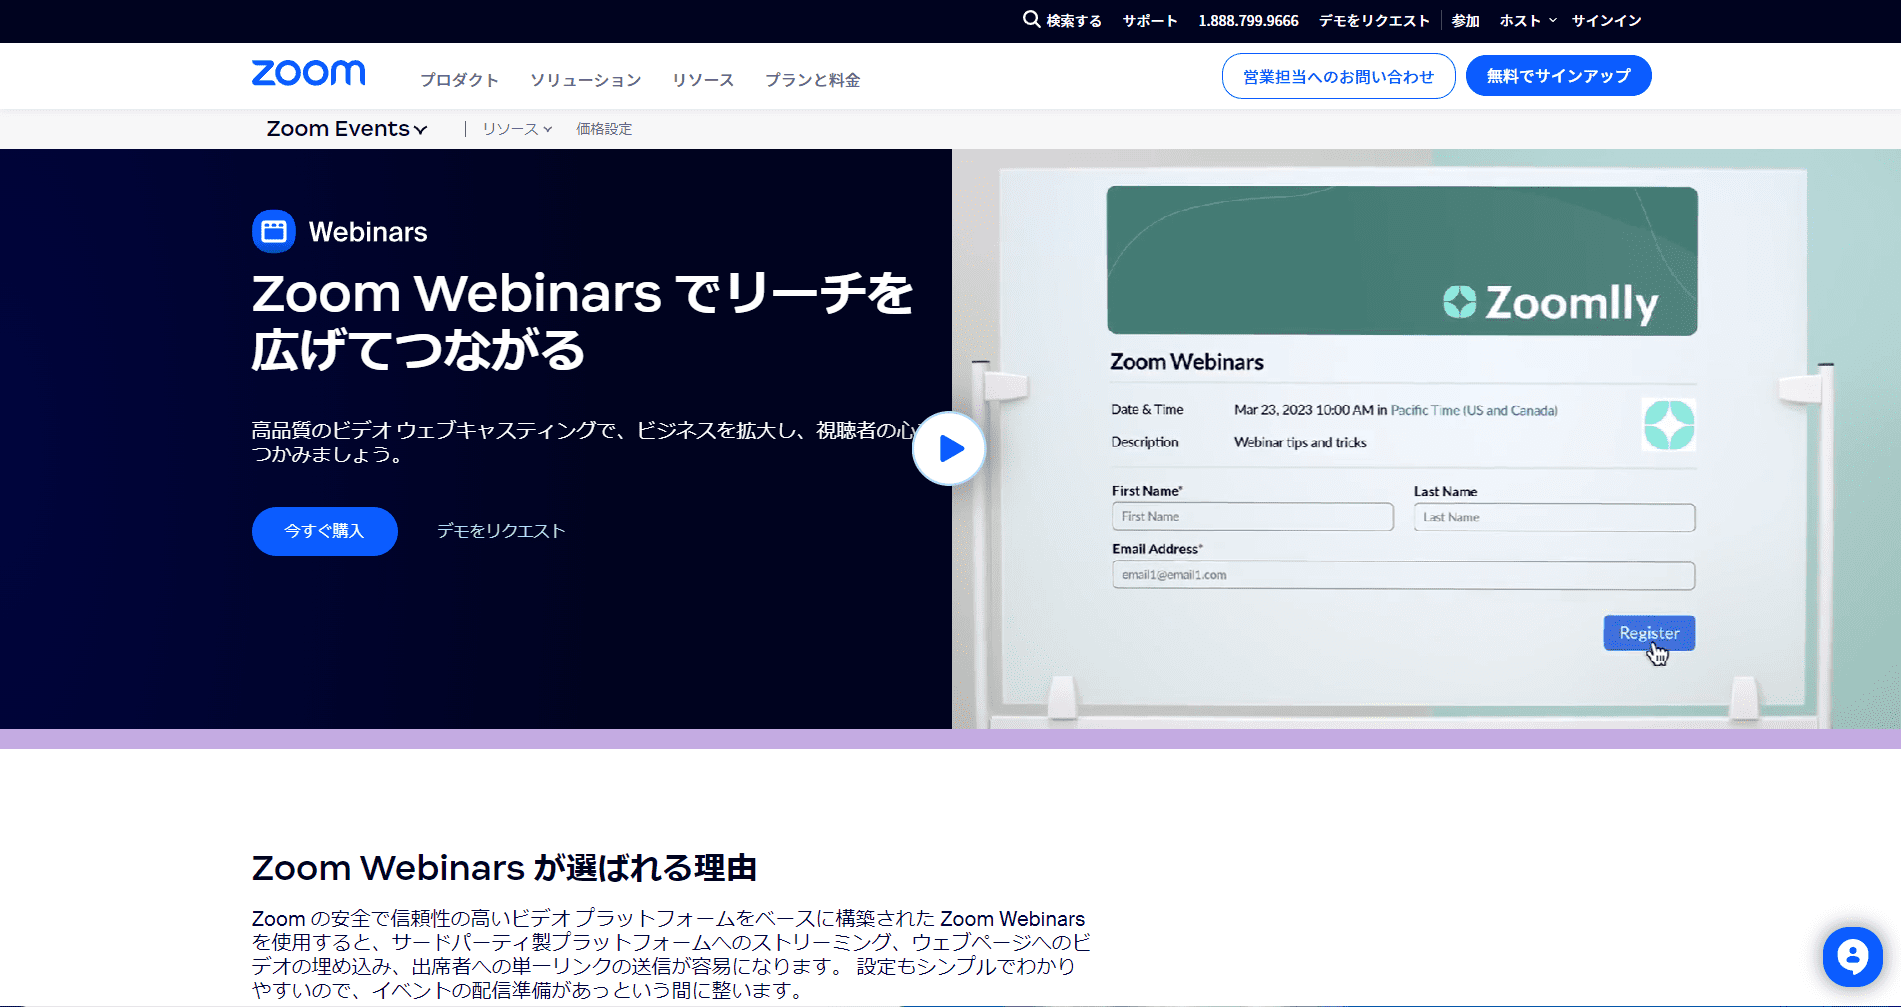Click the teal star badge icon
The image size is (1901, 1007).
1668,425
